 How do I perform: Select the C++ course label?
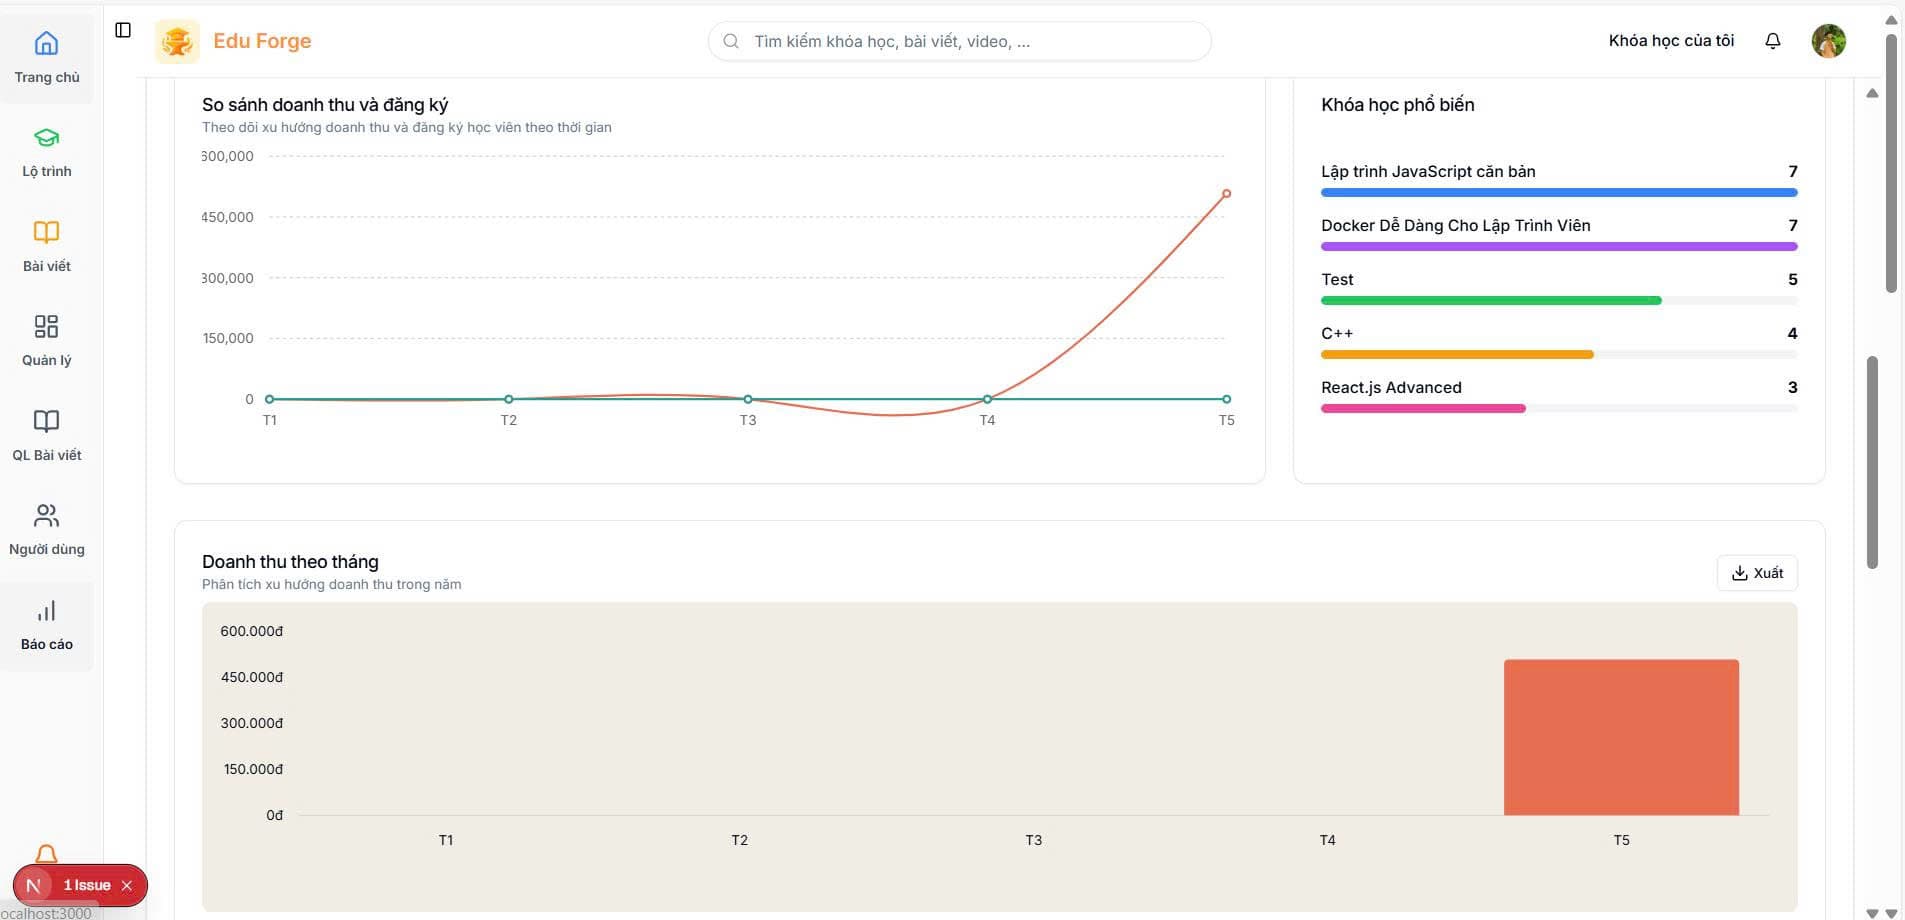point(1337,333)
